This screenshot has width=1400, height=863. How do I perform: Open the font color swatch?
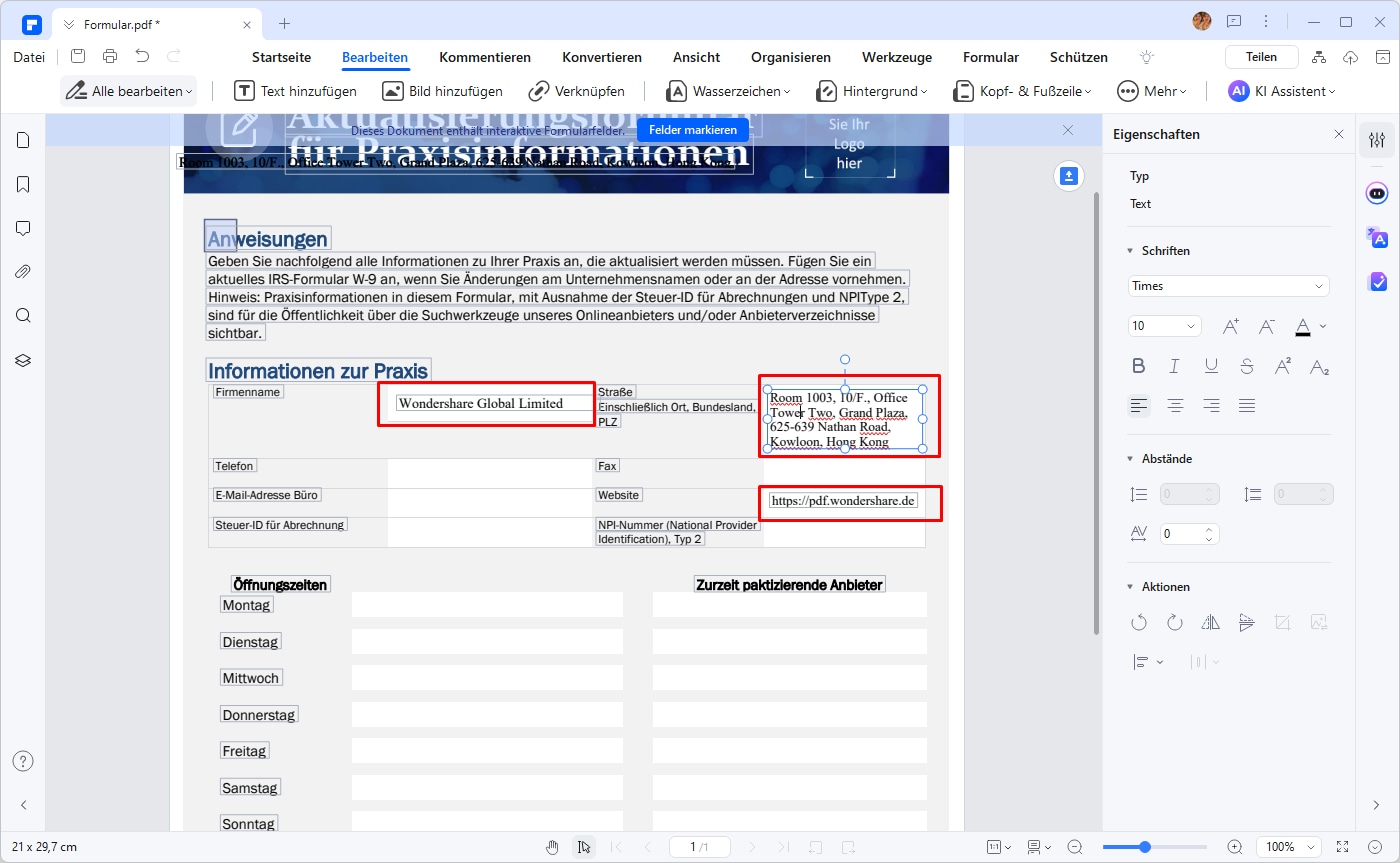1302,326
